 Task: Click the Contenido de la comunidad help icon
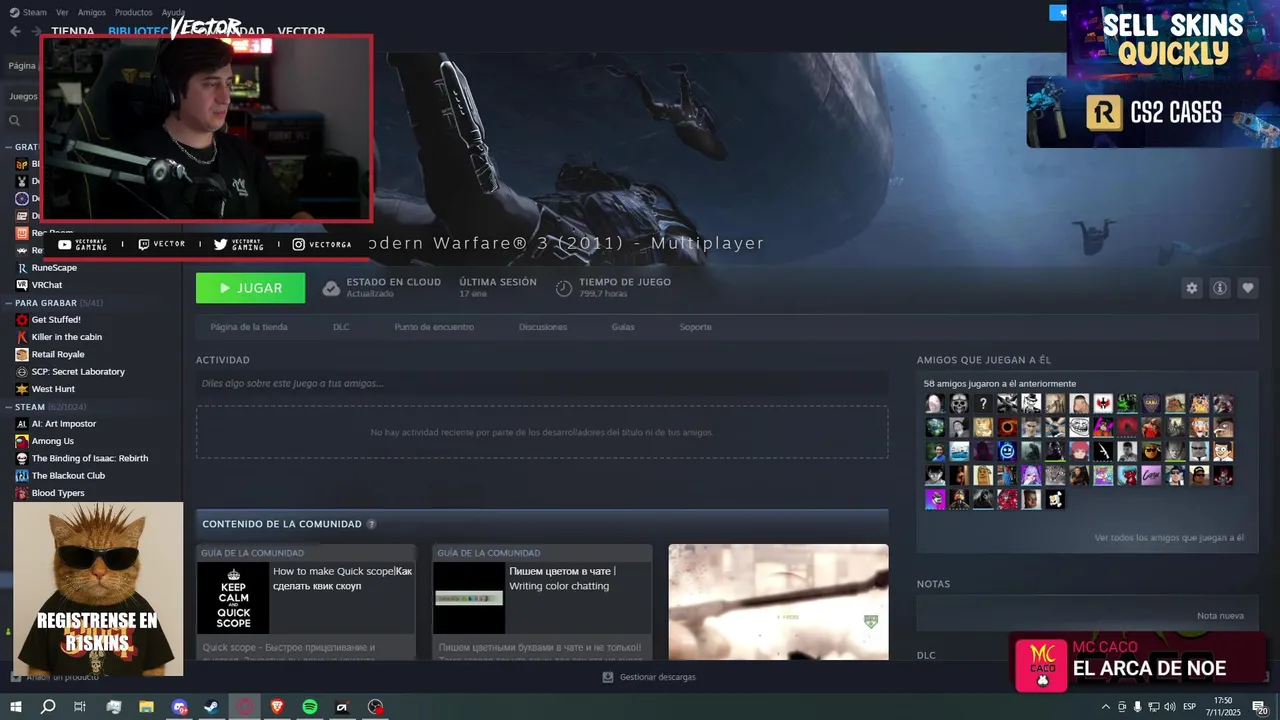(372, 524)
